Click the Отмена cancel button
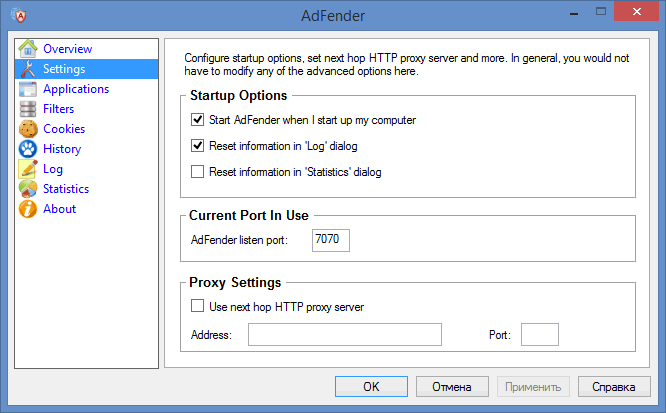666x413 pixels. pos(451,386)
